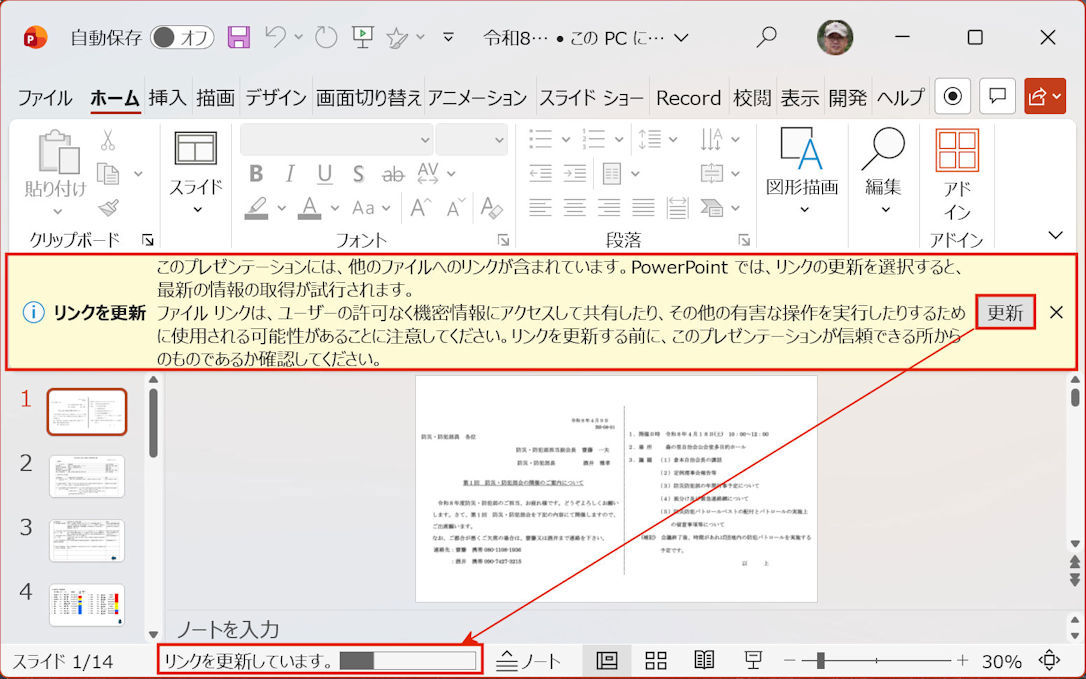The height and width of the screenshot is (679, 1086).
Task: Open the Slide Show tab
Action: coord(591,98)
